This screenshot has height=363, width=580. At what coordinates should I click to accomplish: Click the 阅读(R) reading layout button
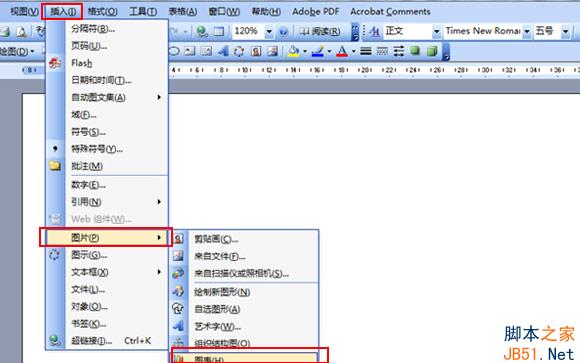(x=320, y=32)
